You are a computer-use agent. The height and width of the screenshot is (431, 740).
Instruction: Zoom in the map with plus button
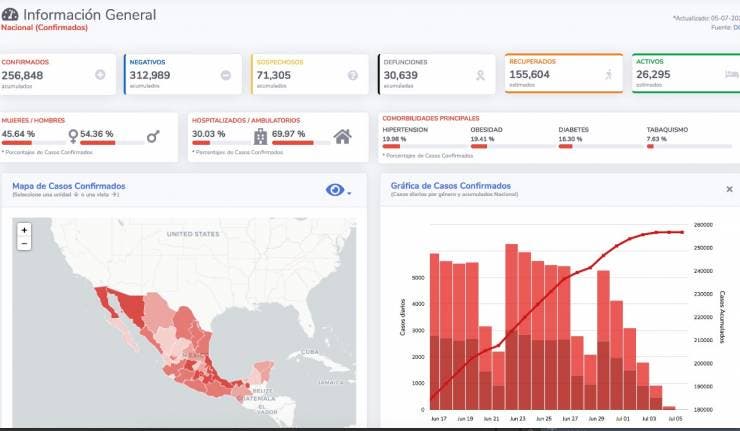tap(25, 230)
